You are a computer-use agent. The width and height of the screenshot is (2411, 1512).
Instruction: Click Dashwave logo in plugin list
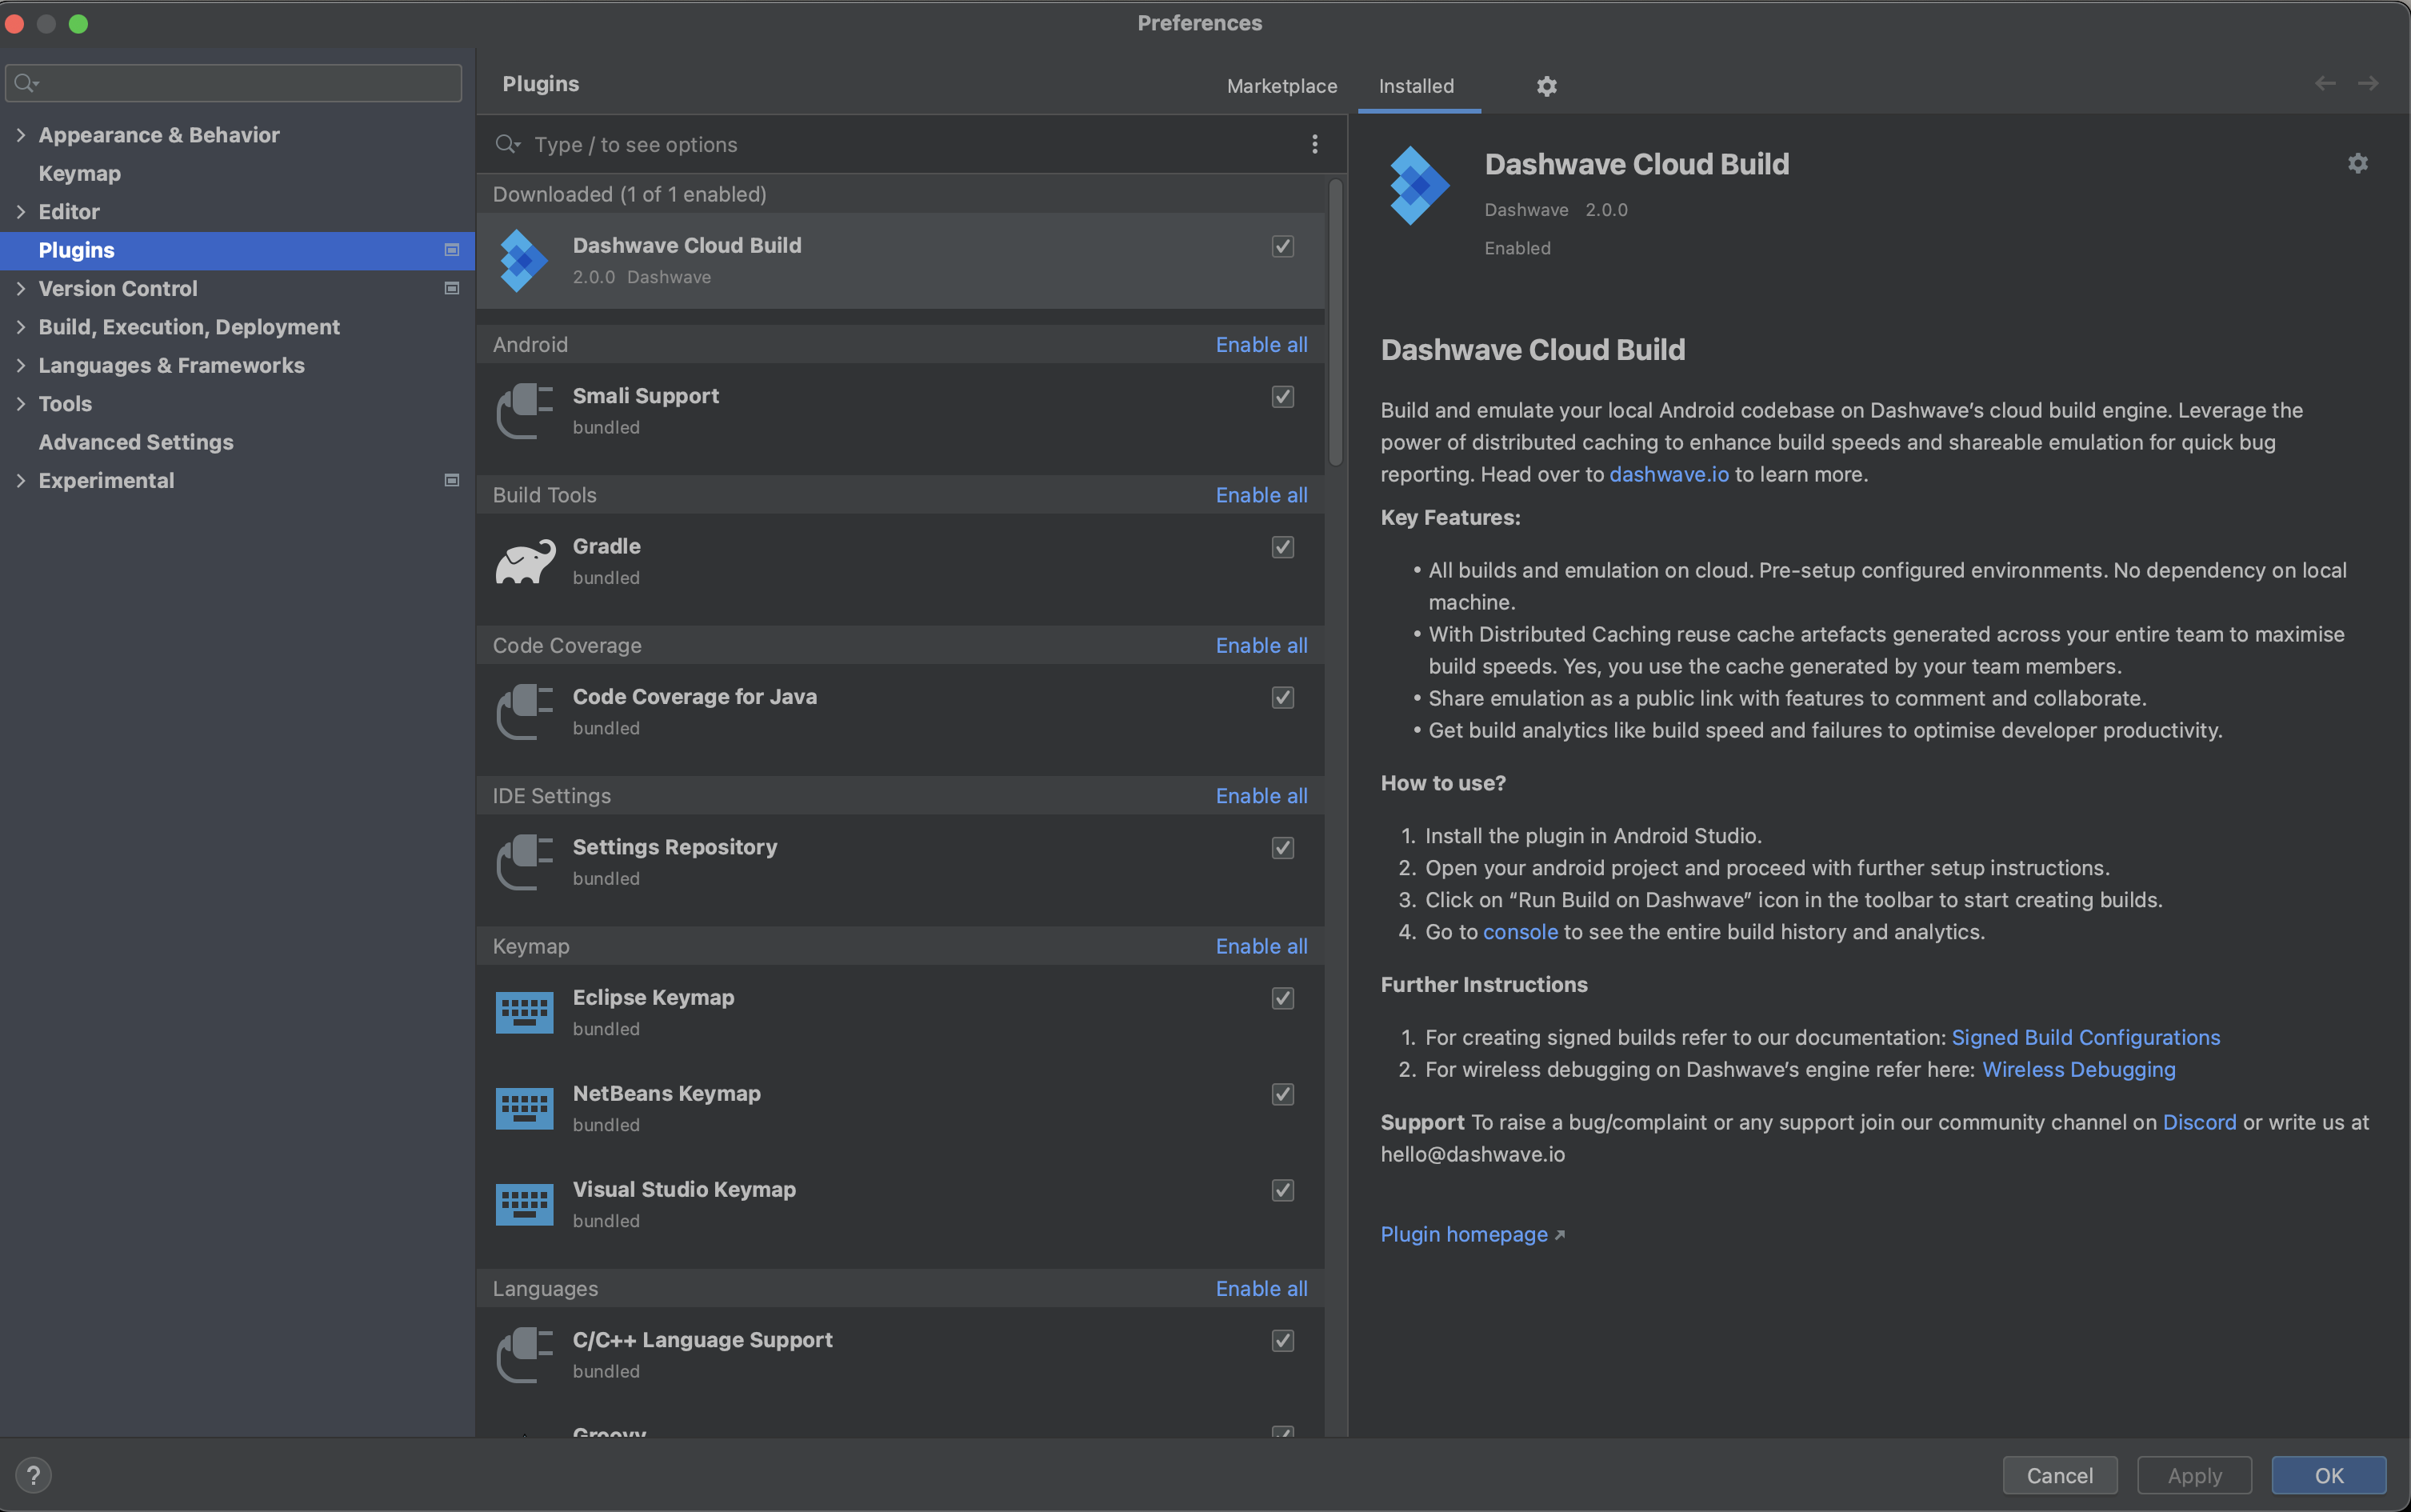coord(524,261)
